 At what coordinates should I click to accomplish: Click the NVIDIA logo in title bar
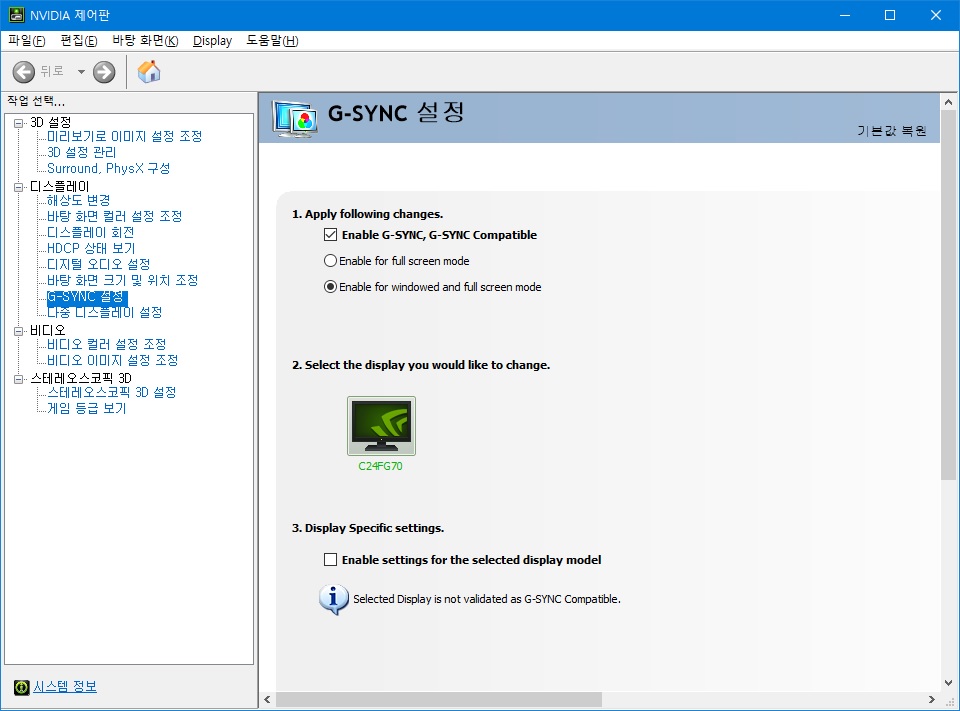pyautogui.click(x=16, y=15)
